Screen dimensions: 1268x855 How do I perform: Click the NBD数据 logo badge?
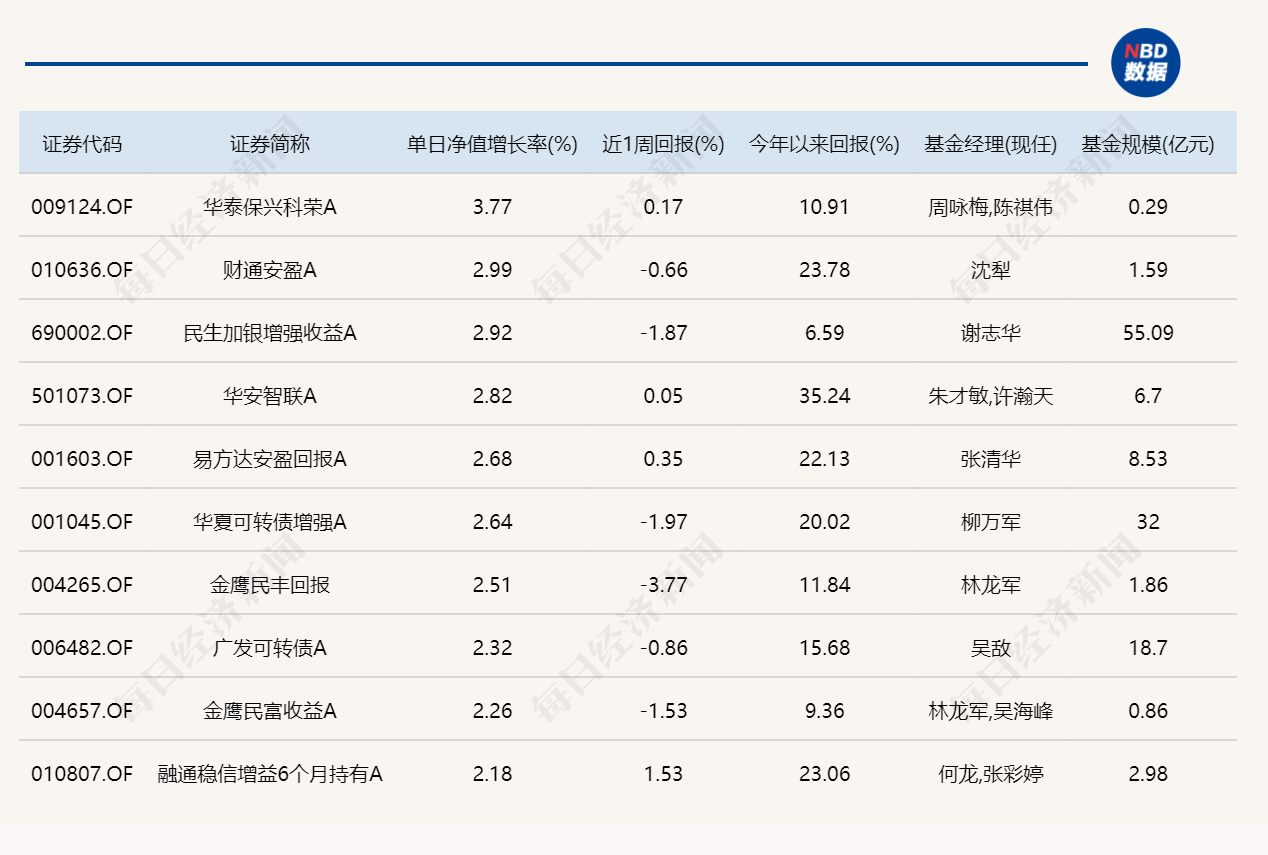(1145, 62)
